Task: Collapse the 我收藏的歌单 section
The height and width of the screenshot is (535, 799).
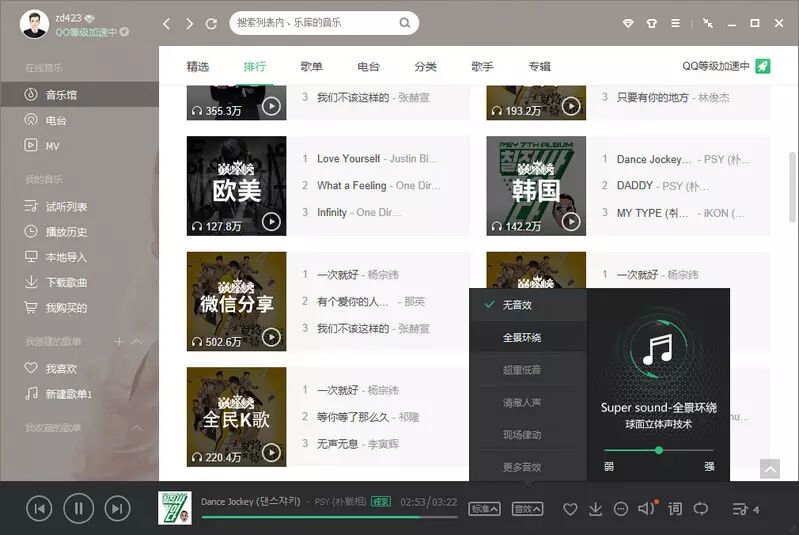Action: (137, 427)
